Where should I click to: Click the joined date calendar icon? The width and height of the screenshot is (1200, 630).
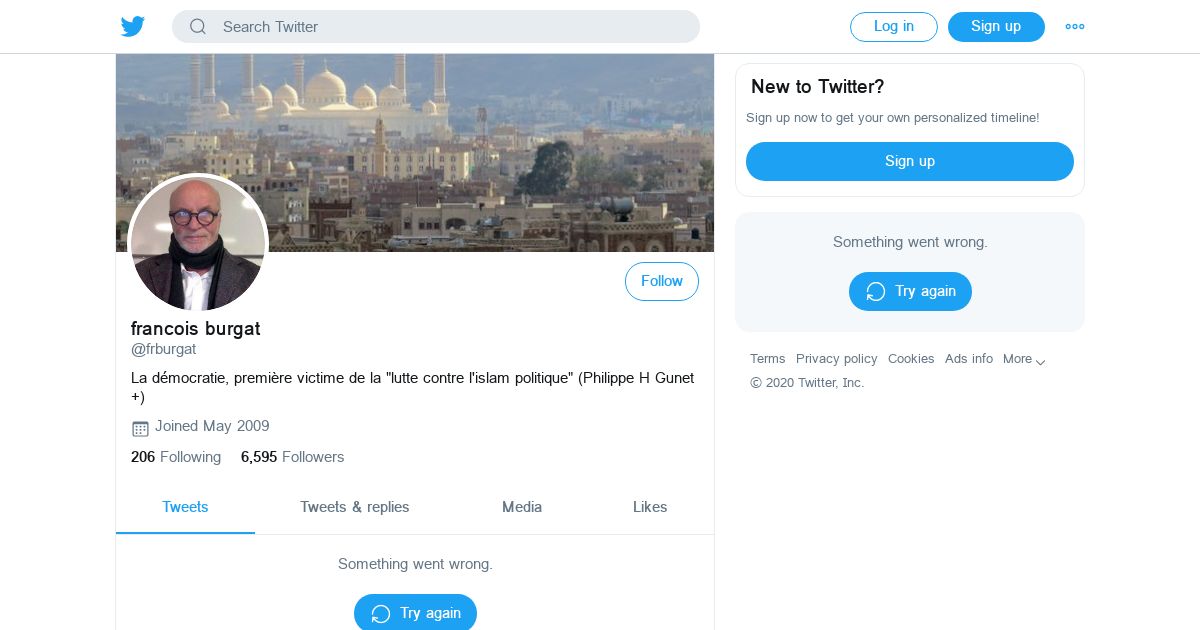coord(140,428)
